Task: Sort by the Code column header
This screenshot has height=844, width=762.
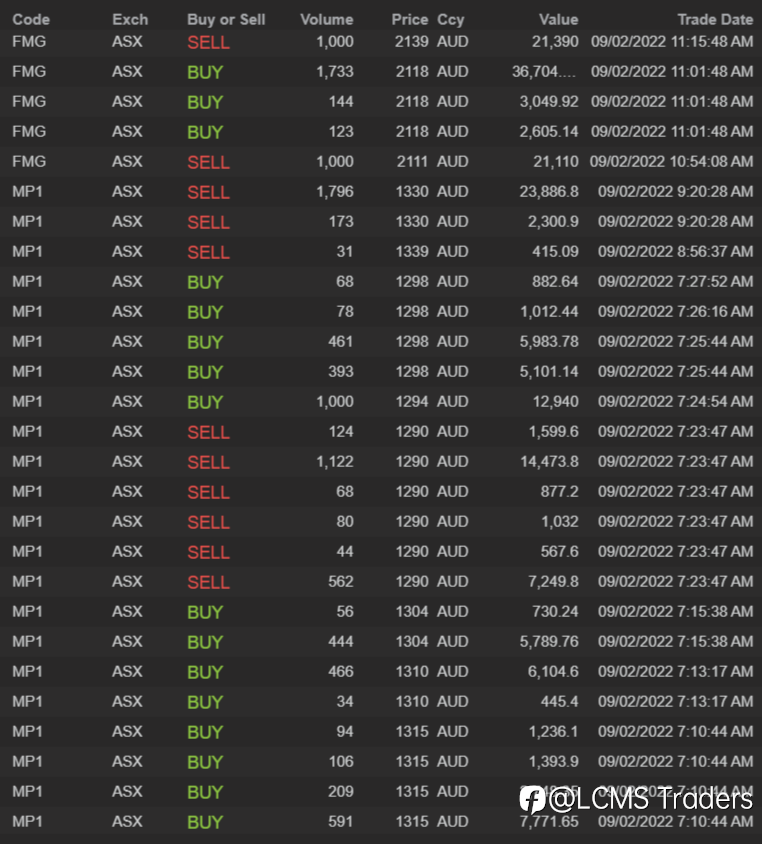Action: pos(31,19)
